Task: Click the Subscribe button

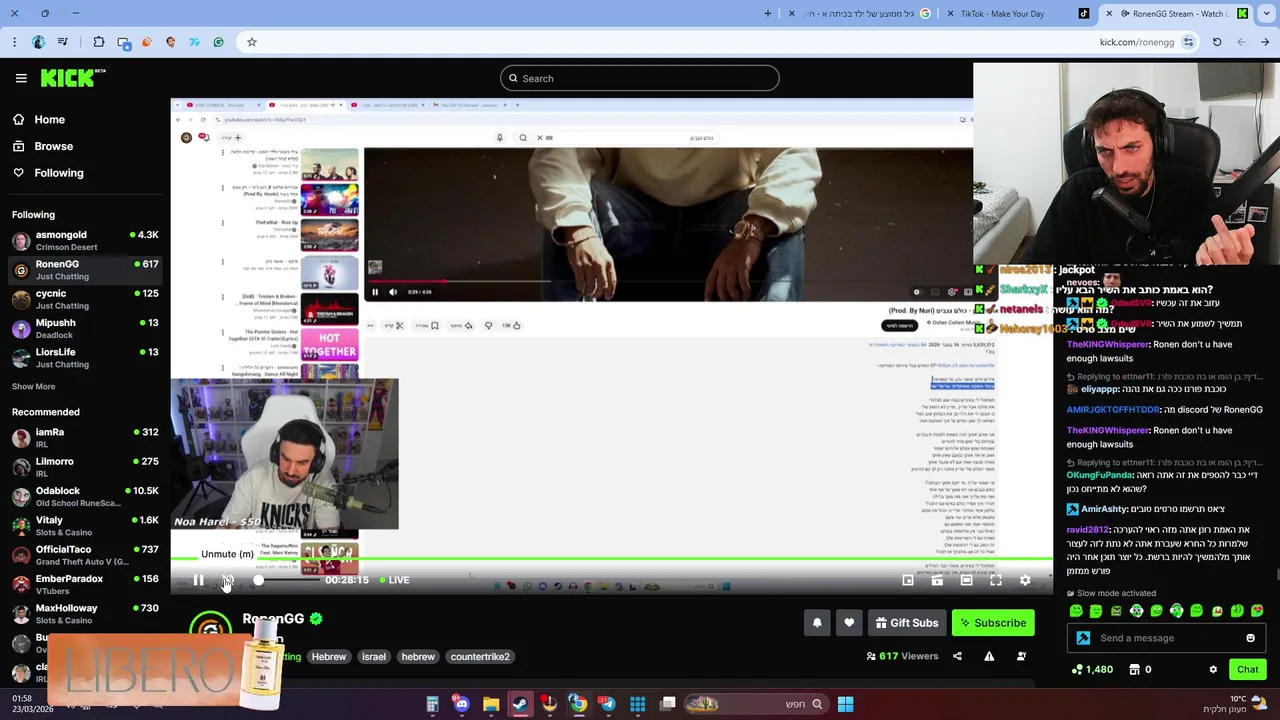Action: point(993,623)
